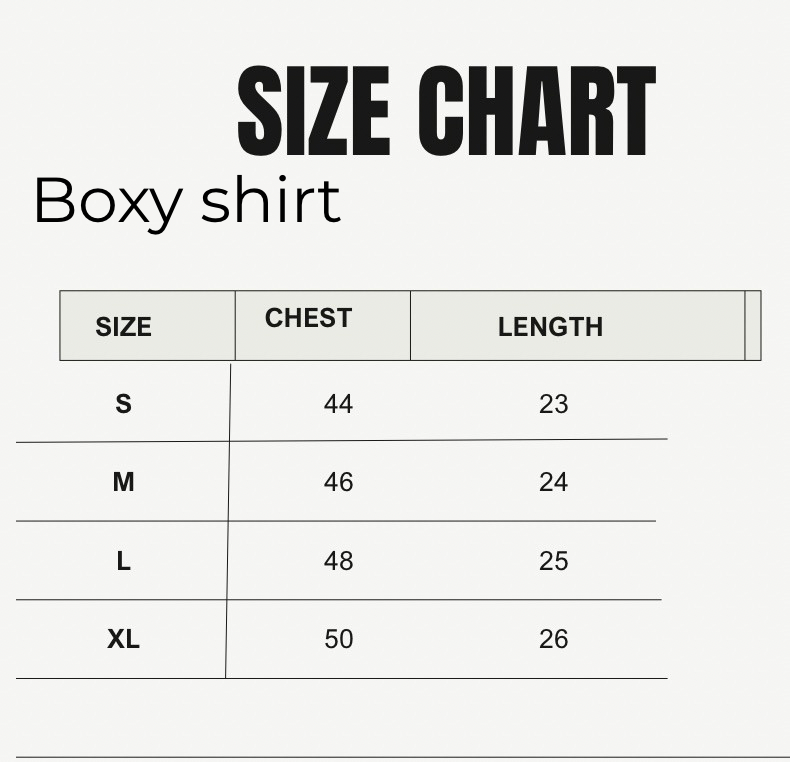The width and height of the screenshot is (790, 762).
Task: Click length value 24
Action: click(x=553, y=482)
